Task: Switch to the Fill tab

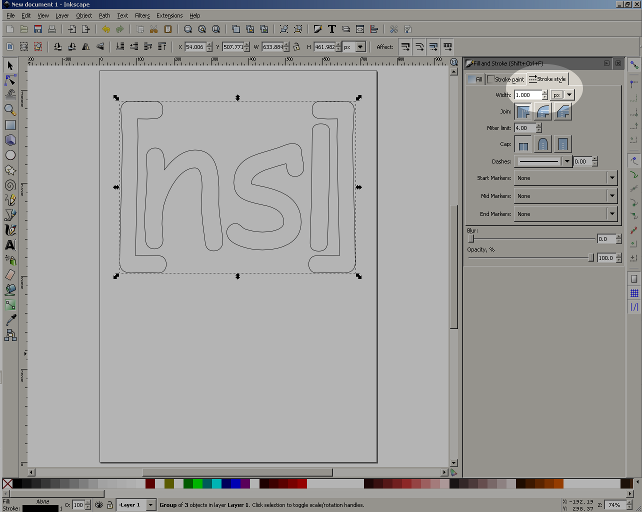Action: (x=477, y=78)
